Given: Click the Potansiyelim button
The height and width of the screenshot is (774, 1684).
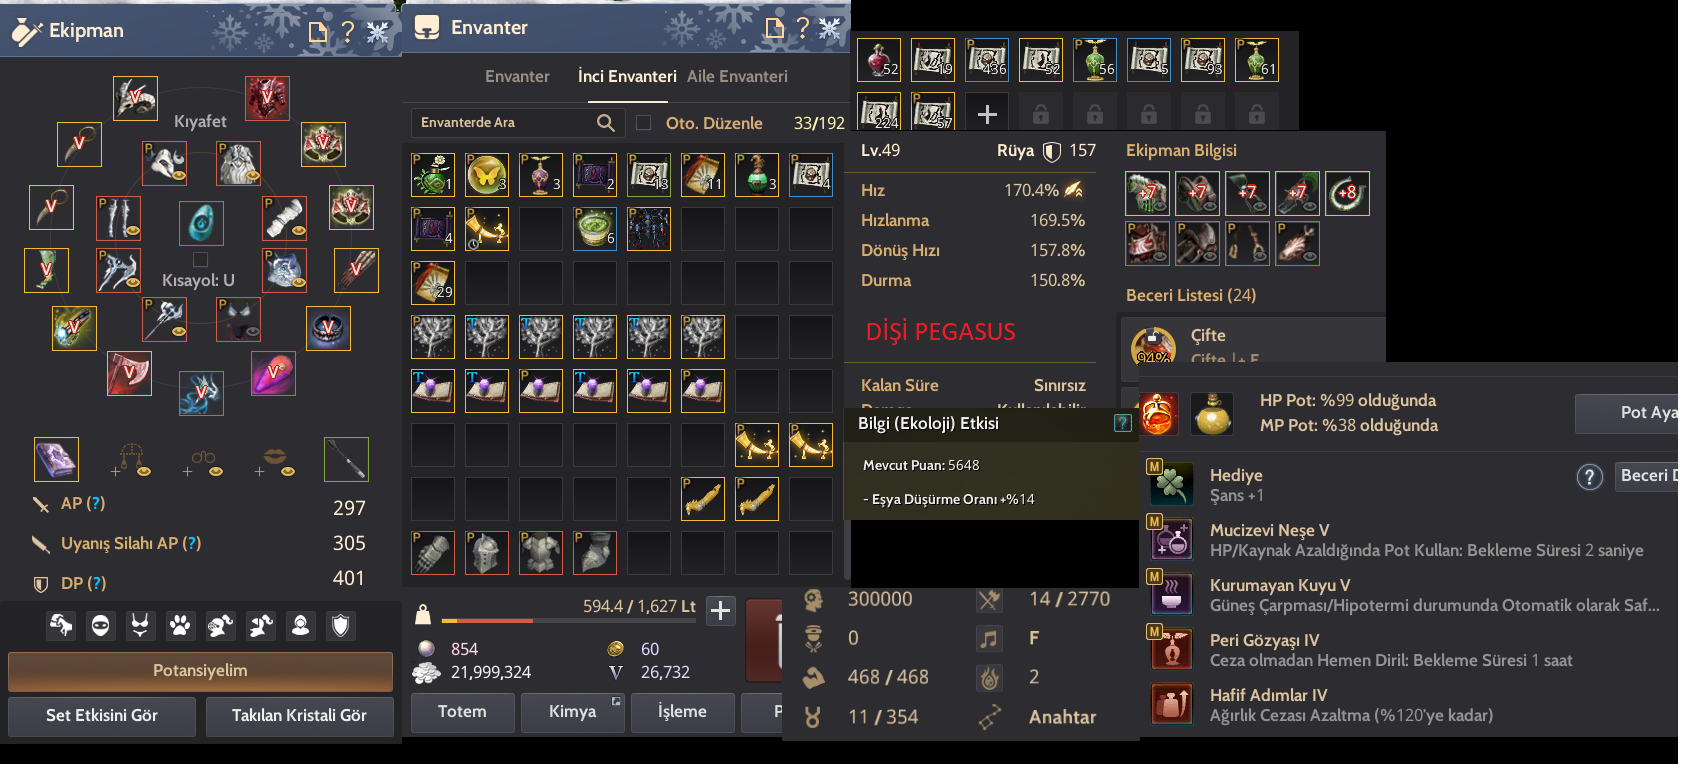Looking at the screenshot, I should [x=200, y=671].
